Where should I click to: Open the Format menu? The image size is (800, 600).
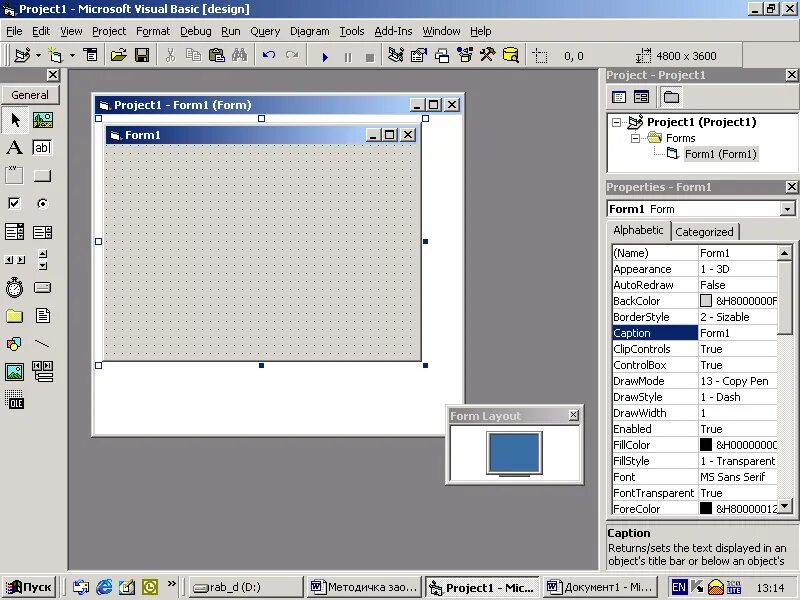(153, 32)
